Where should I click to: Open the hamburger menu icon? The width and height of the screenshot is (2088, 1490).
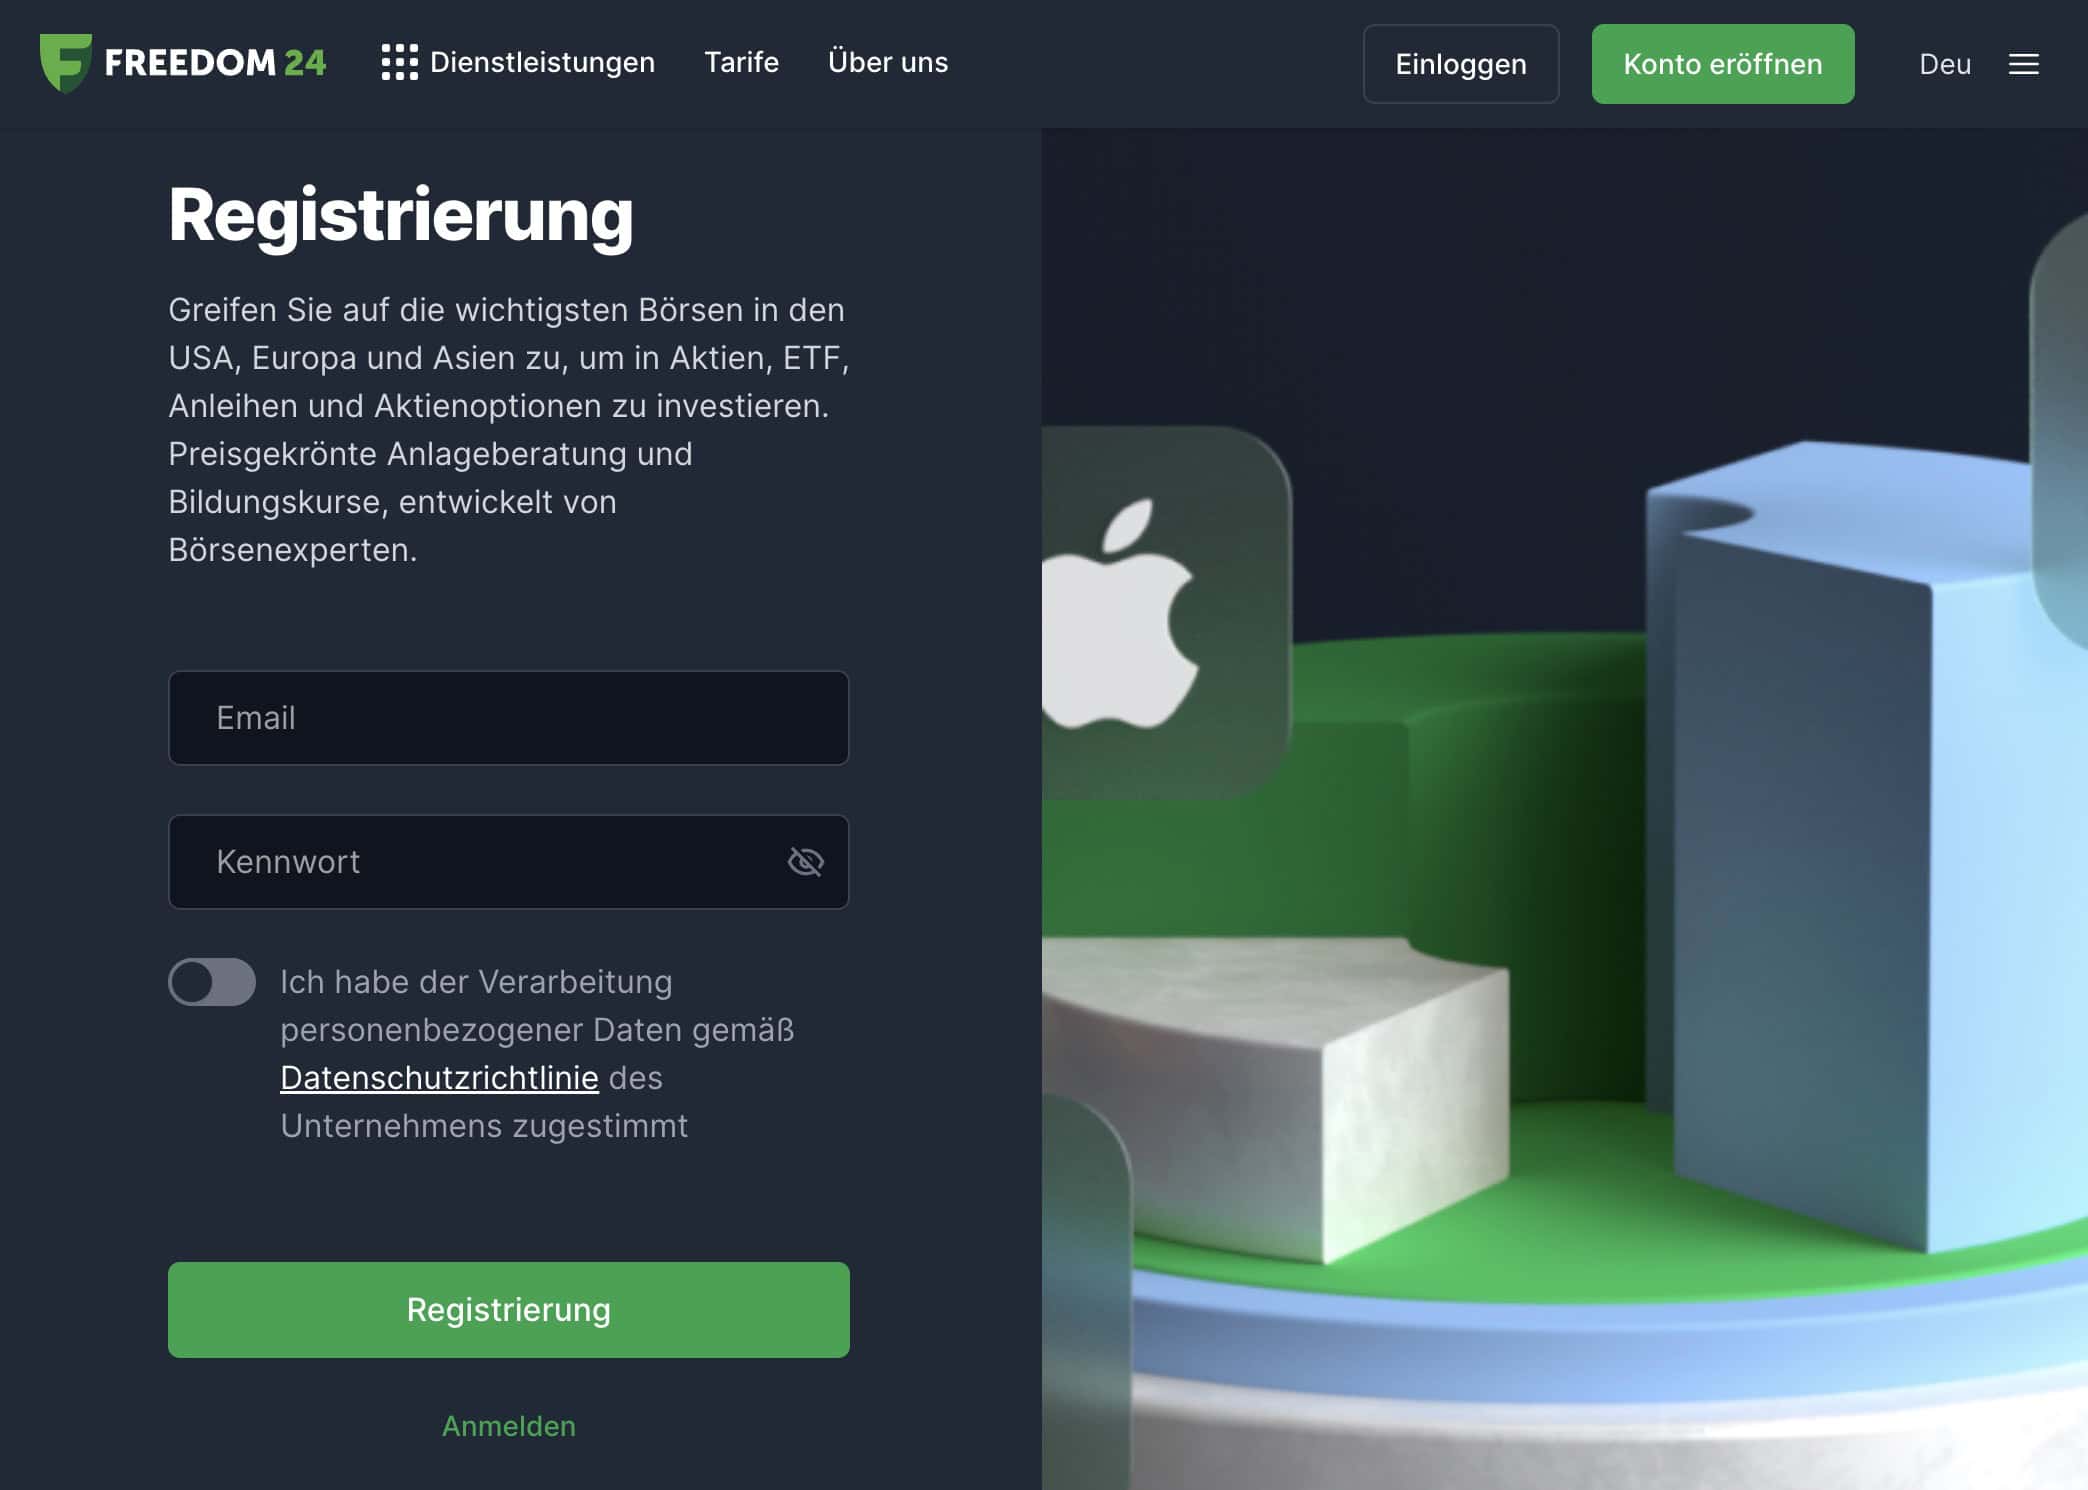[2023, 64]
